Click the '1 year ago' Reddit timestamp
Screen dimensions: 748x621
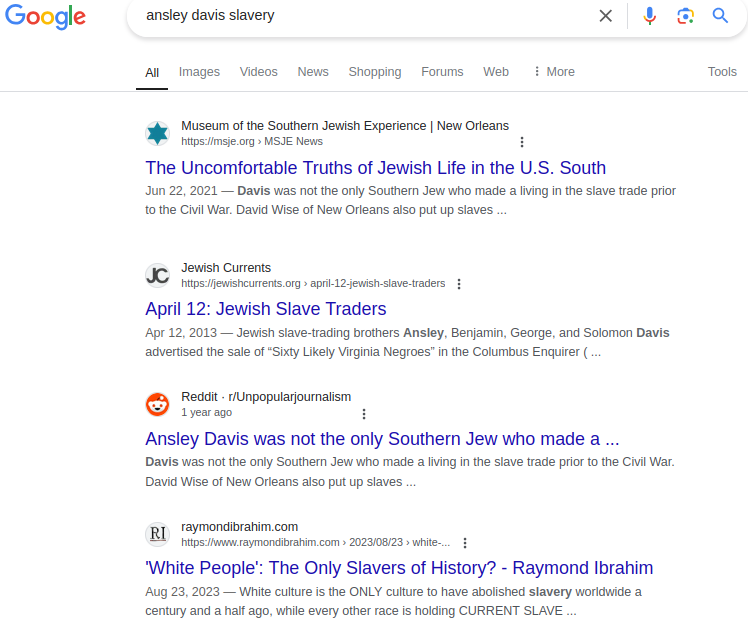point(207,412)
